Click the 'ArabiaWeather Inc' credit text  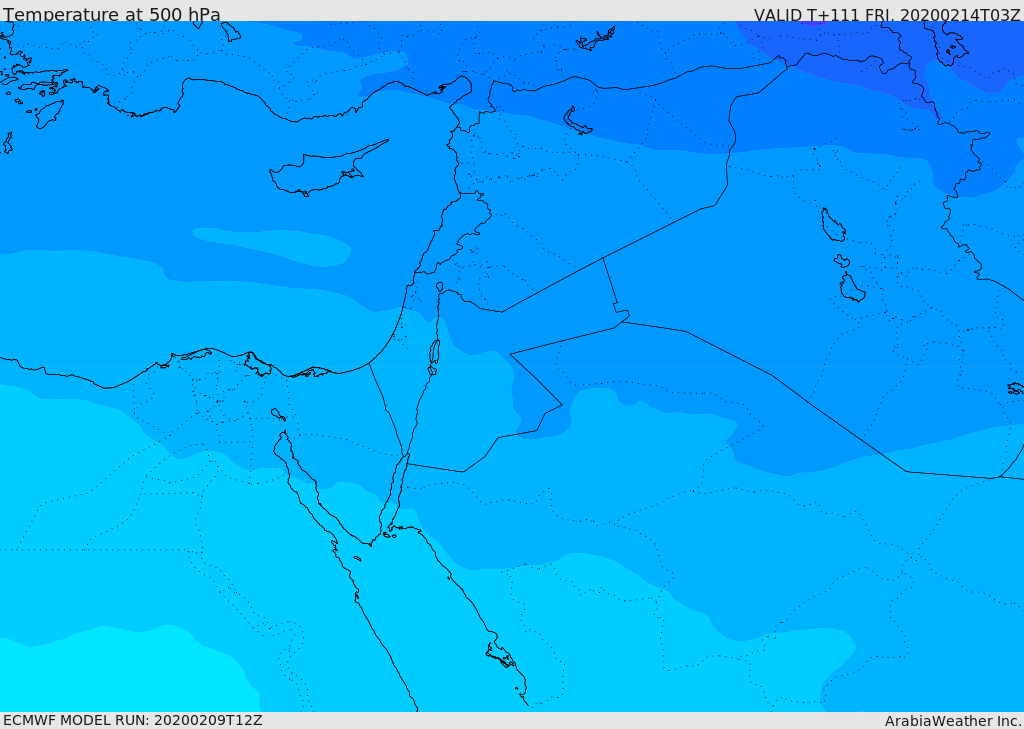point(953,721)
